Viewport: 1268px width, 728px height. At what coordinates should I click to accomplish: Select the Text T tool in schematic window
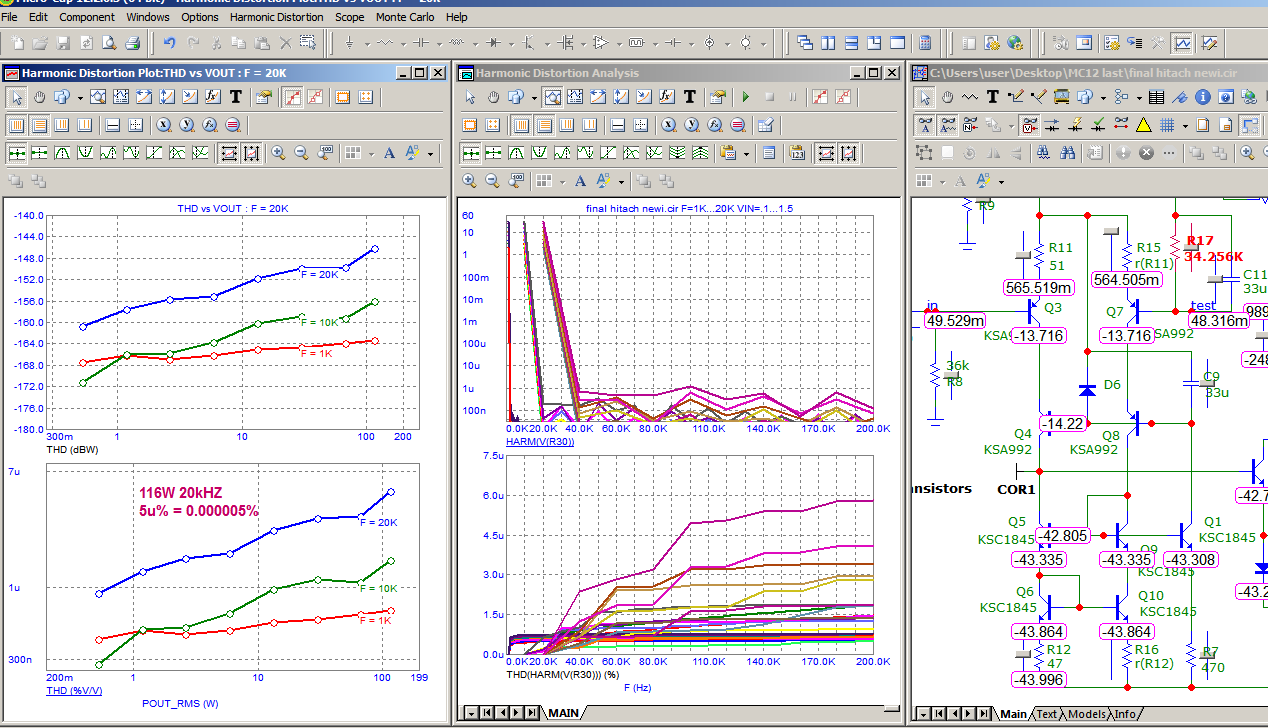tap(993, 97)
